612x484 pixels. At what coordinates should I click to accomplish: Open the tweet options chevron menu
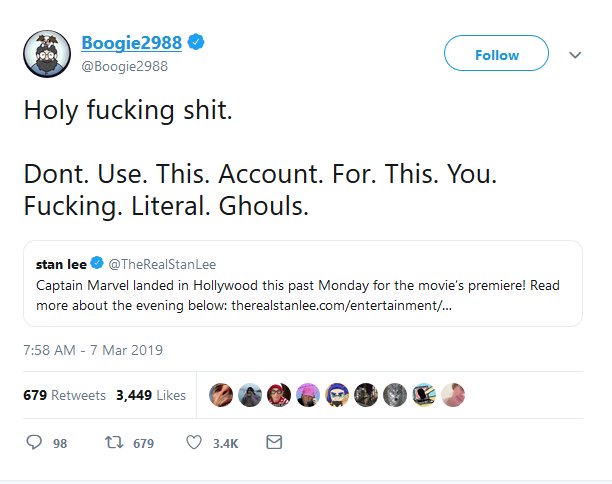pos(575,55)
